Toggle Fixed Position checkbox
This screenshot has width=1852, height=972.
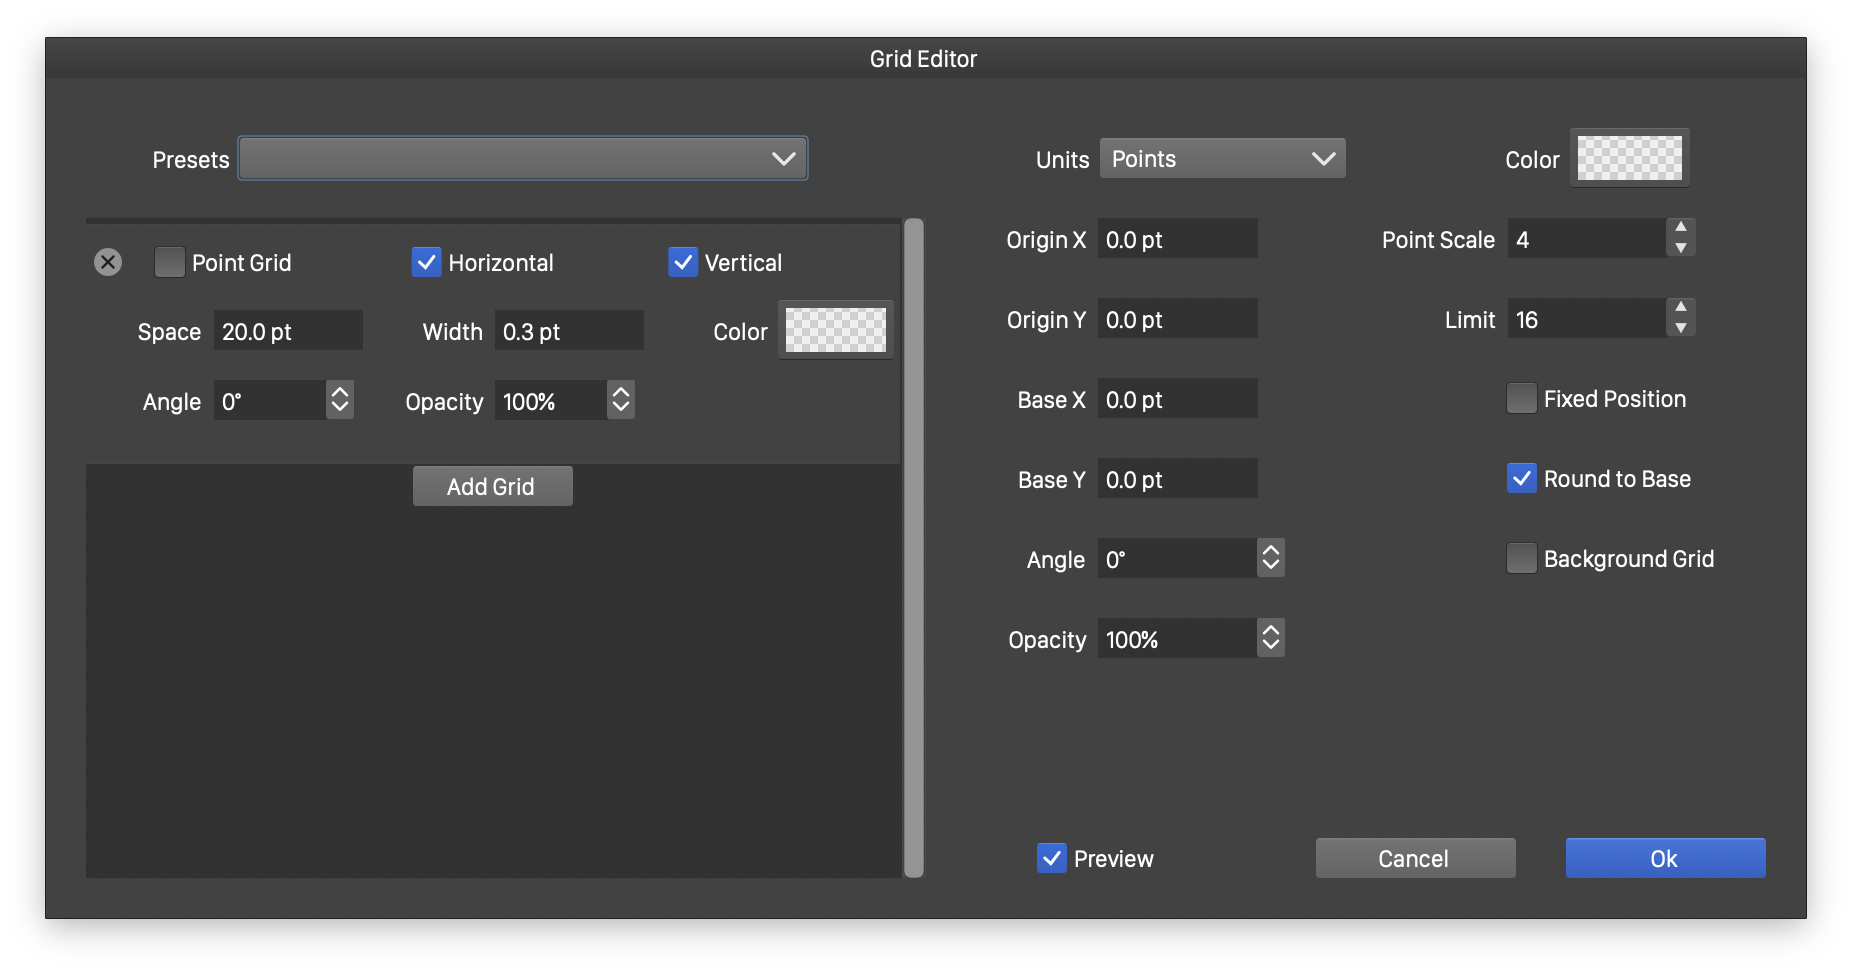1521,398
